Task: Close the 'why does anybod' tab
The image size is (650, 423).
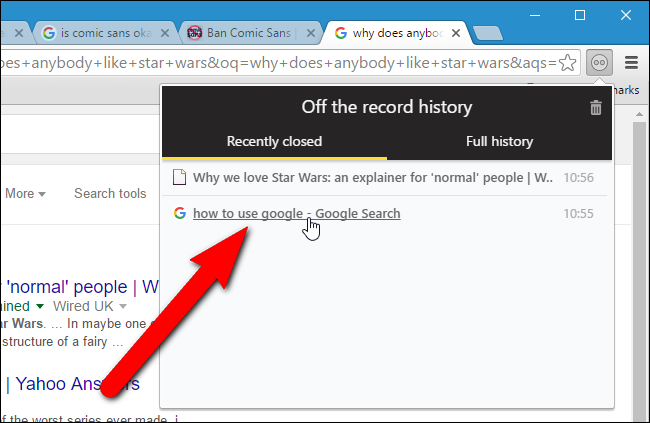Action: 456,33
